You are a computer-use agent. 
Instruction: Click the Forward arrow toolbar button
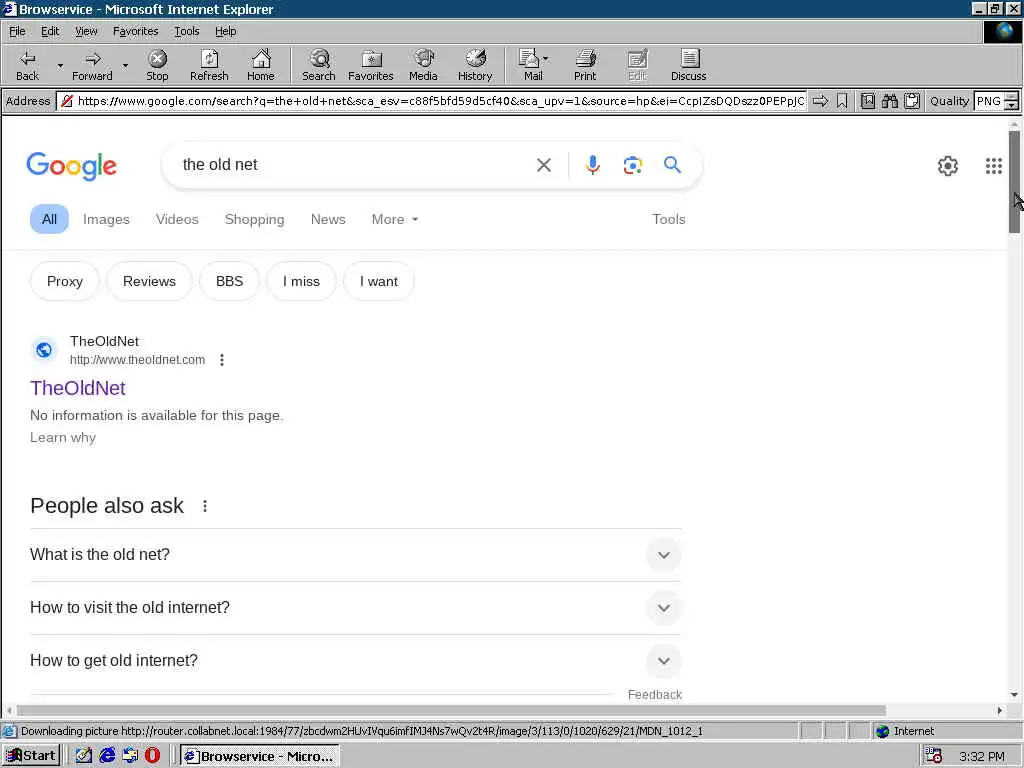(x=92, y=66)
